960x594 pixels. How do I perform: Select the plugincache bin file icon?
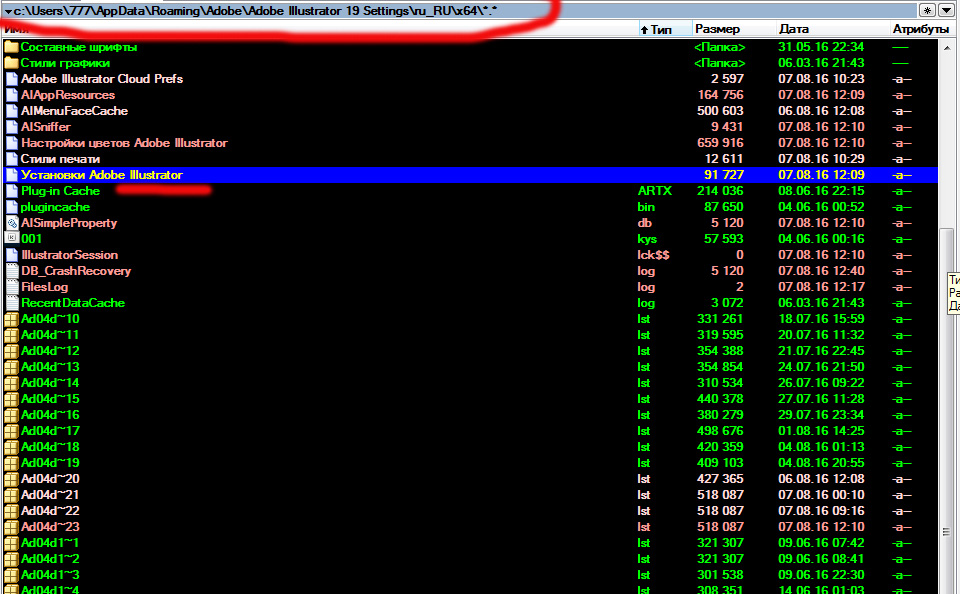tap(12, 207)
